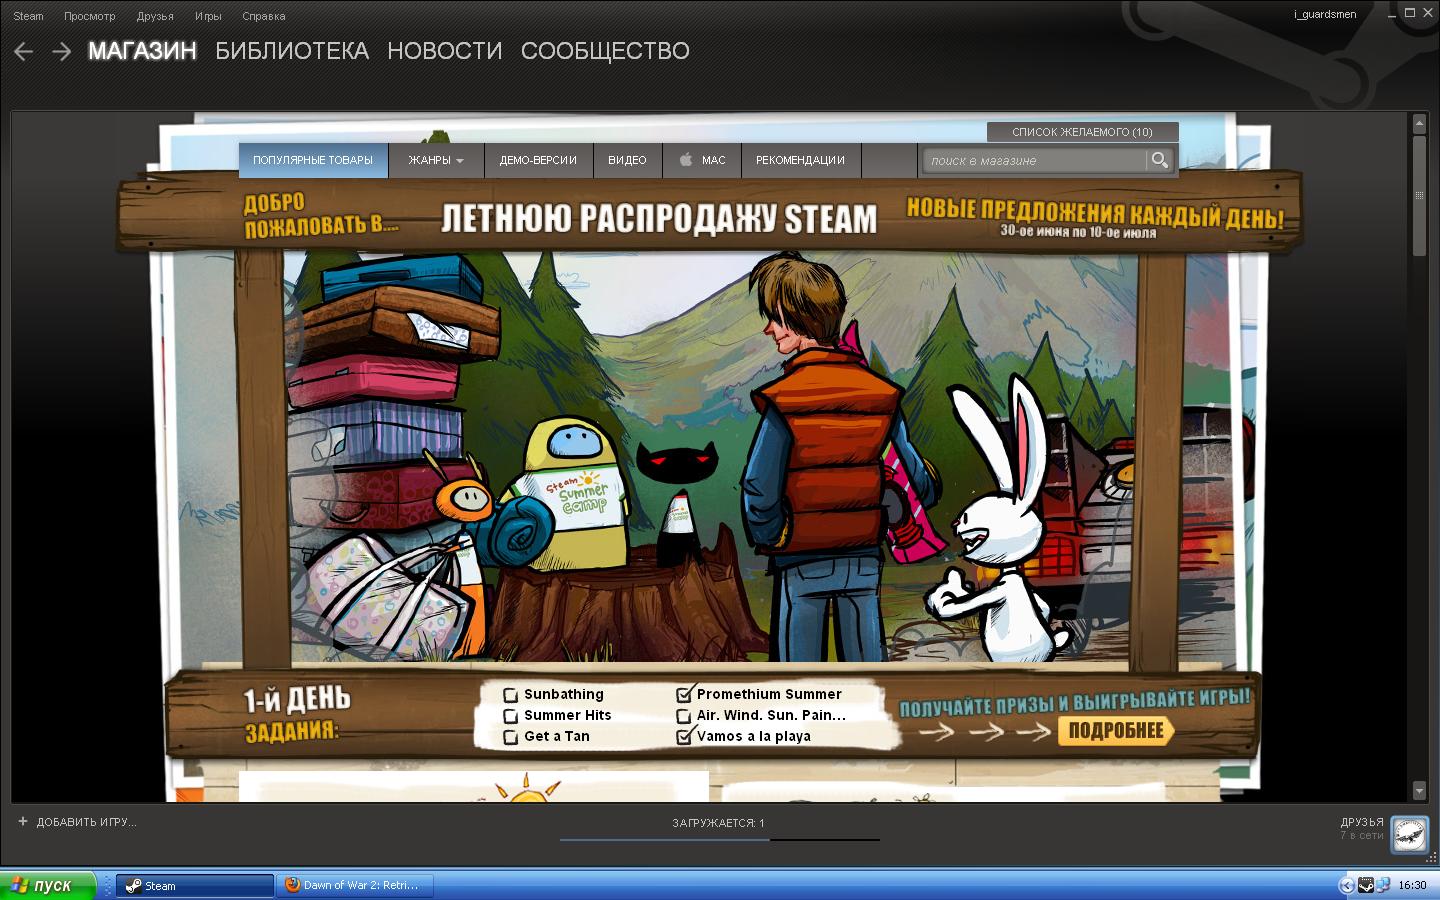Viewport: 1440px width, 900px height.
Task: Click Steam icon on Steam taskbar button
Action: 133,885
